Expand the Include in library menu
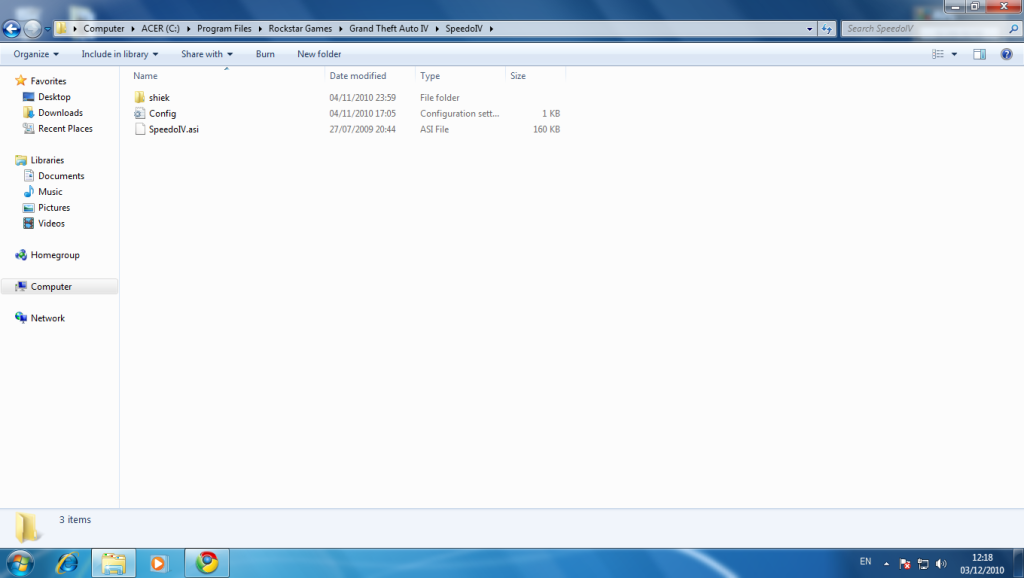1024x578 pixels. (120, 54)
